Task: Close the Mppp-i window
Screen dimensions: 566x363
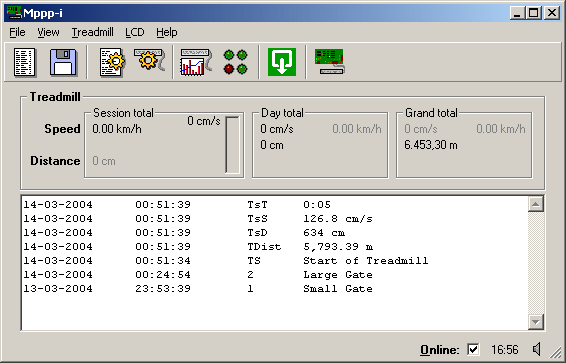Action: (x=552, y=13)
